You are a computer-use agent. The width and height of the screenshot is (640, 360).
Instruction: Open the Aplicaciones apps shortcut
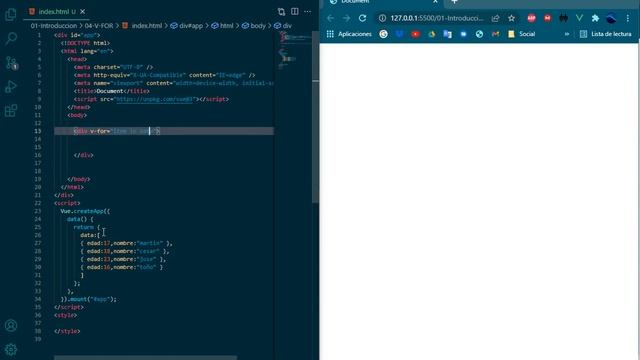[349, 34]
